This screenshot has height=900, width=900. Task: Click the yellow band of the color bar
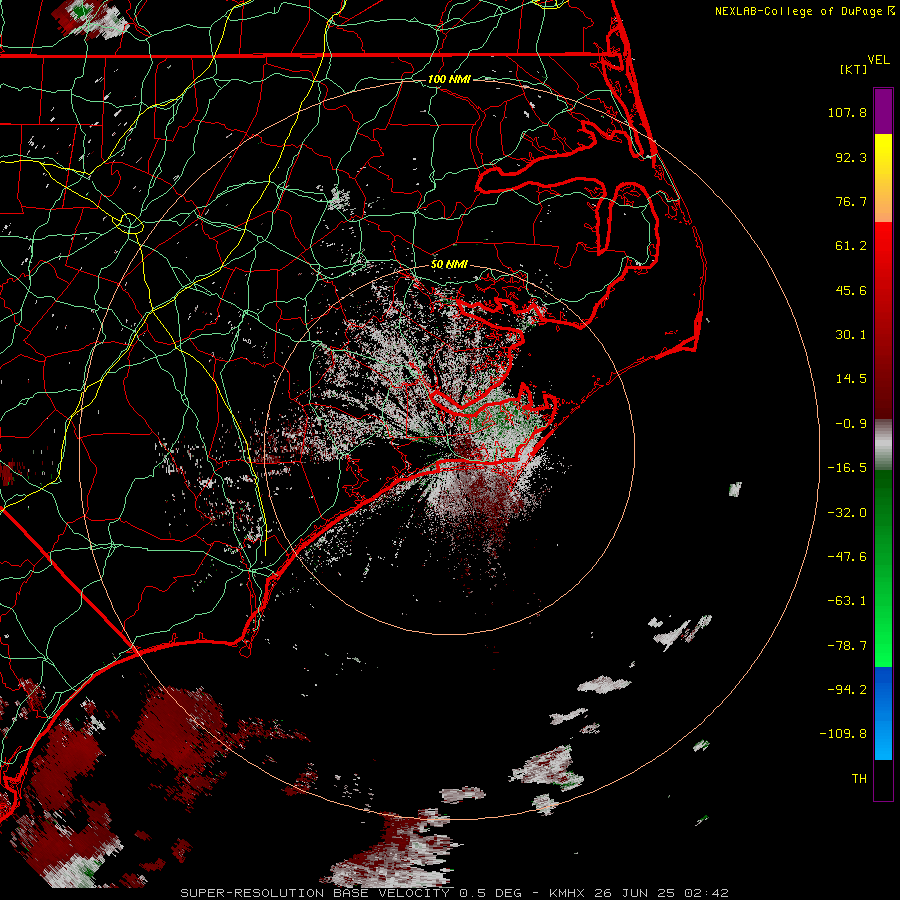pos(883,155)
